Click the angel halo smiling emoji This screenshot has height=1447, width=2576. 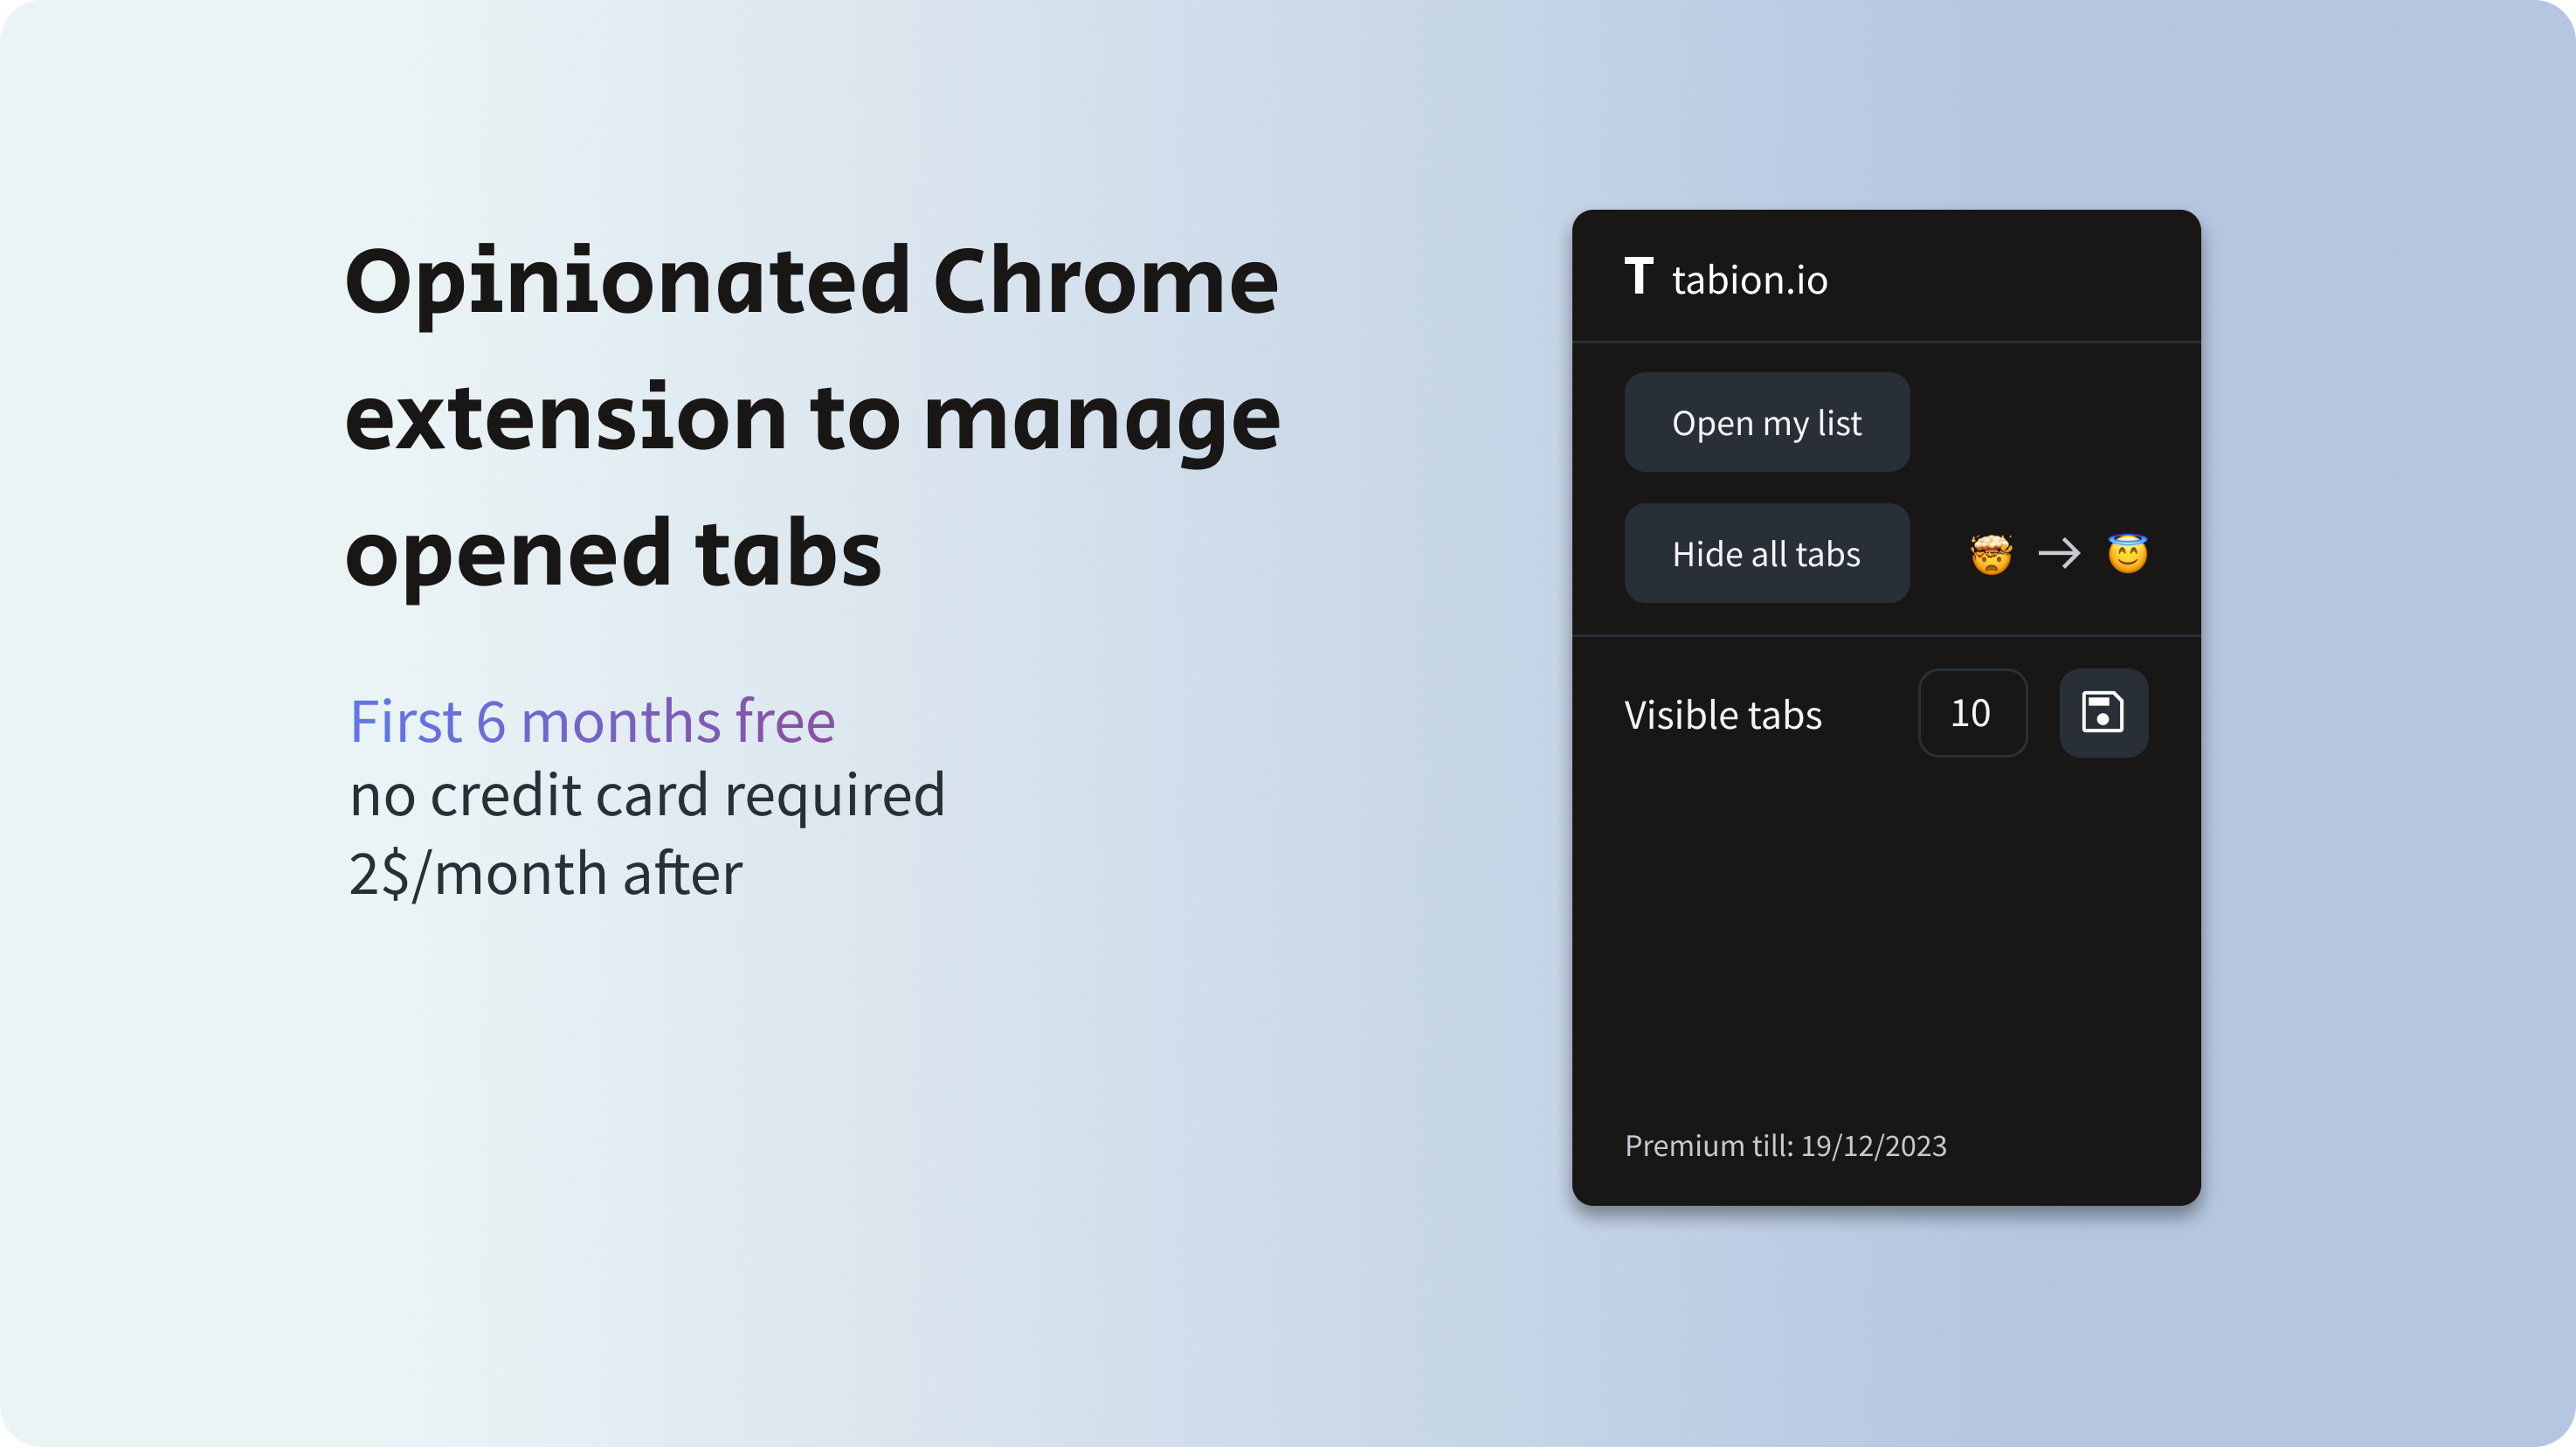[2127, 553]
